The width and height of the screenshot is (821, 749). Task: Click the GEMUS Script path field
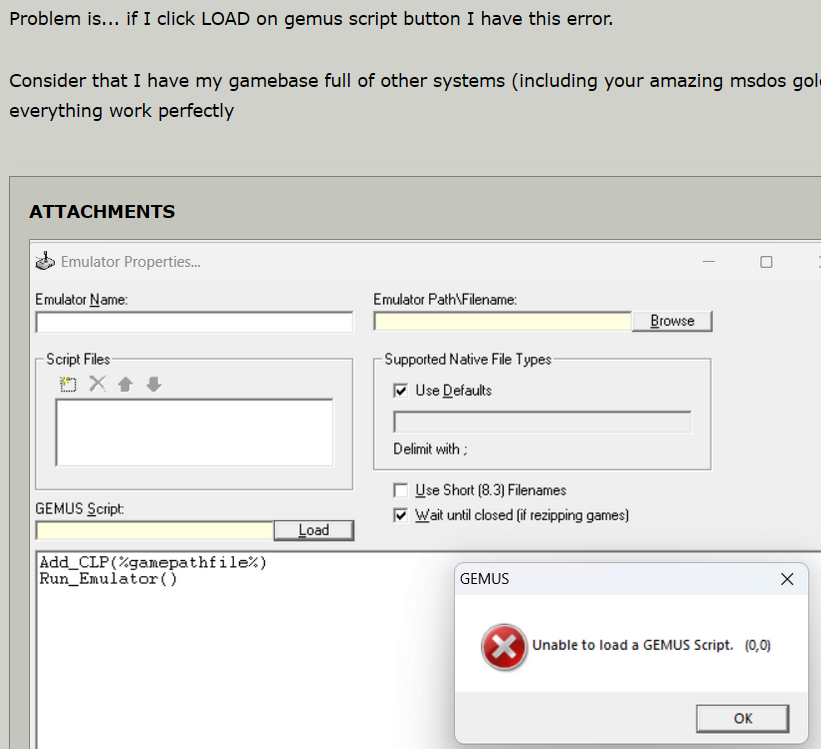click(x=155, y=530)
